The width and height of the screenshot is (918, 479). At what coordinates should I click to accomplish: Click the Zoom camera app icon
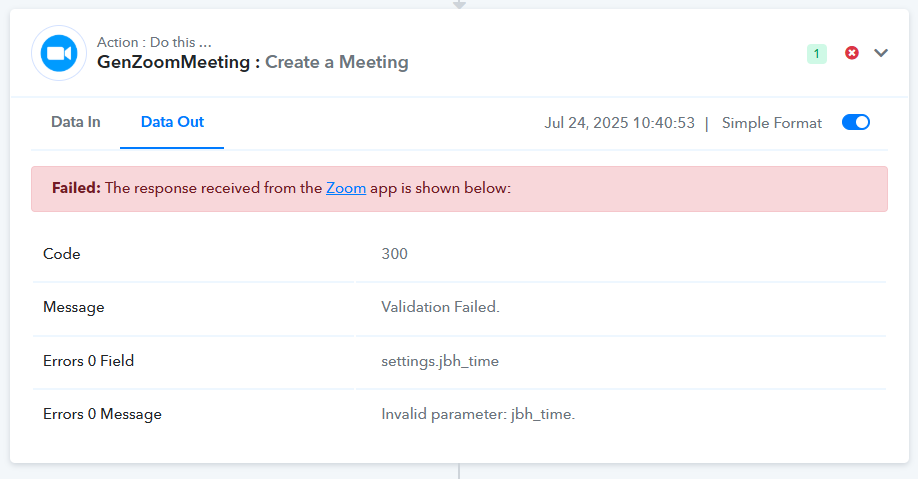[59, 53]
